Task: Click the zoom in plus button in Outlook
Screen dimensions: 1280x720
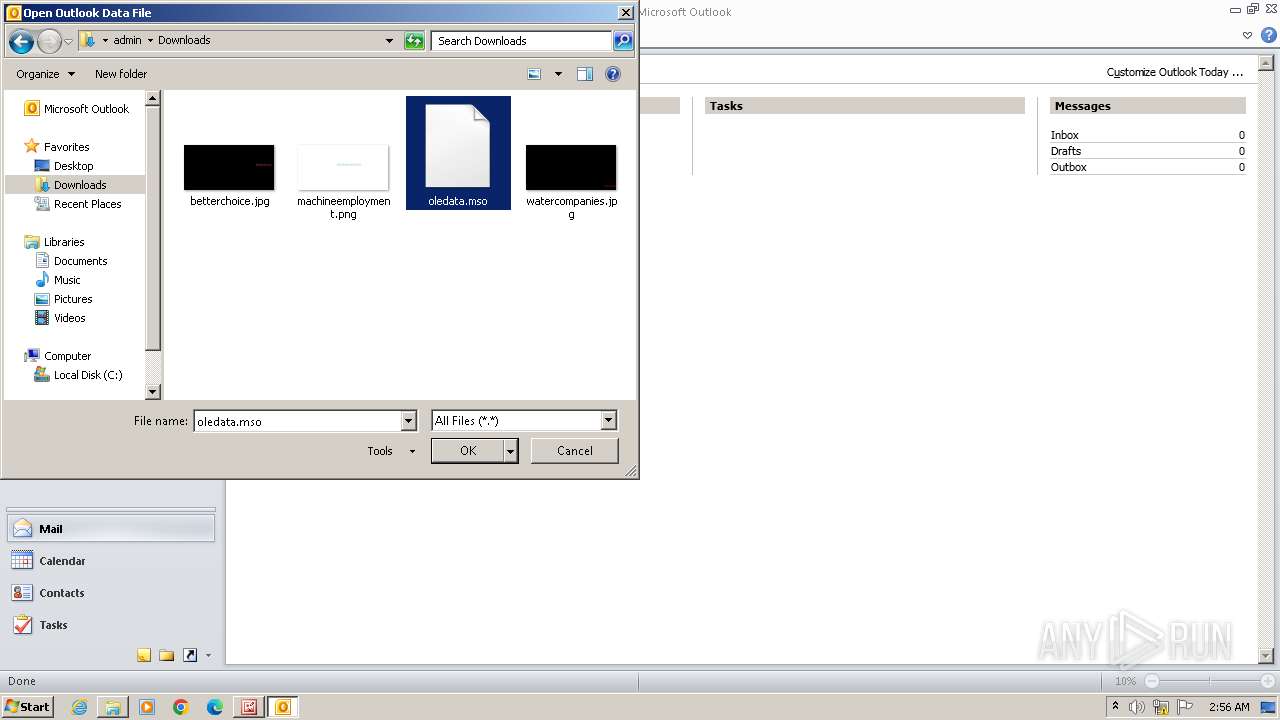Action: coord(1267,681)
